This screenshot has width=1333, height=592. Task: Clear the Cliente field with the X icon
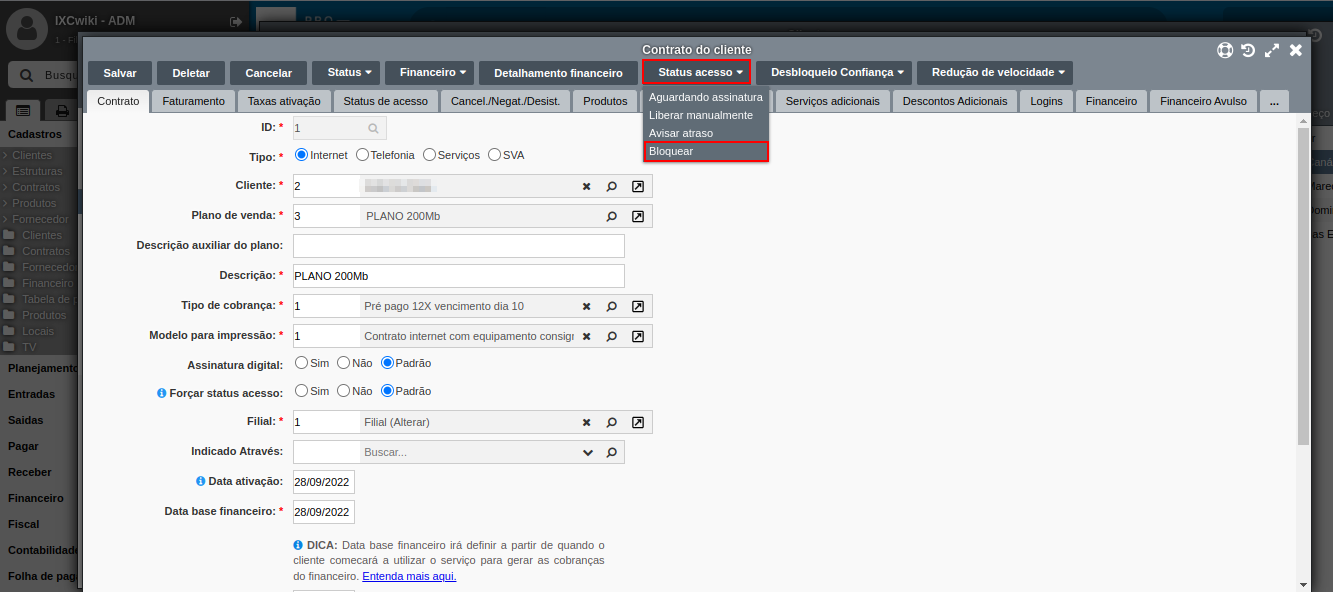pyautogui.click(x=586, y=186)
